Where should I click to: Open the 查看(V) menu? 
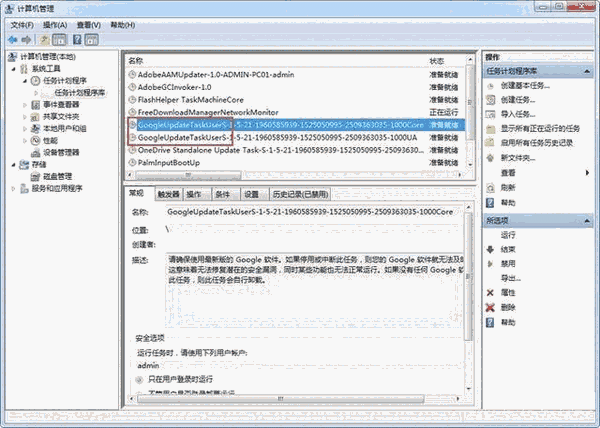(89, 25)
